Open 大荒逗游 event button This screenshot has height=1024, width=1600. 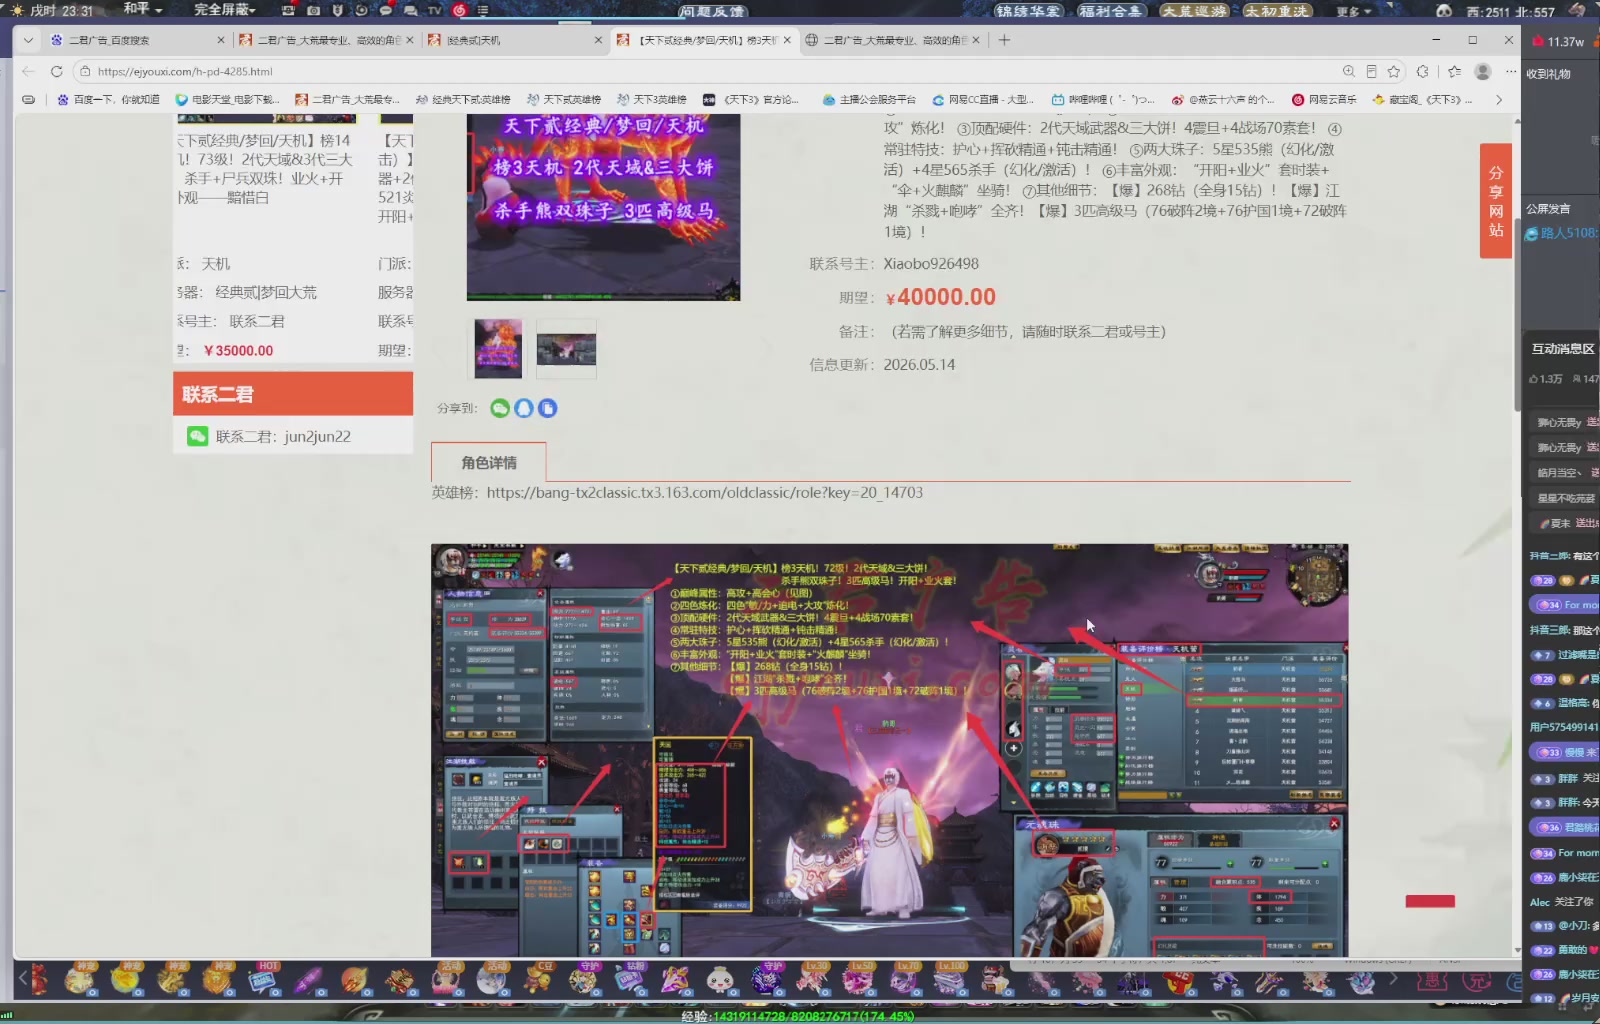1194,11
